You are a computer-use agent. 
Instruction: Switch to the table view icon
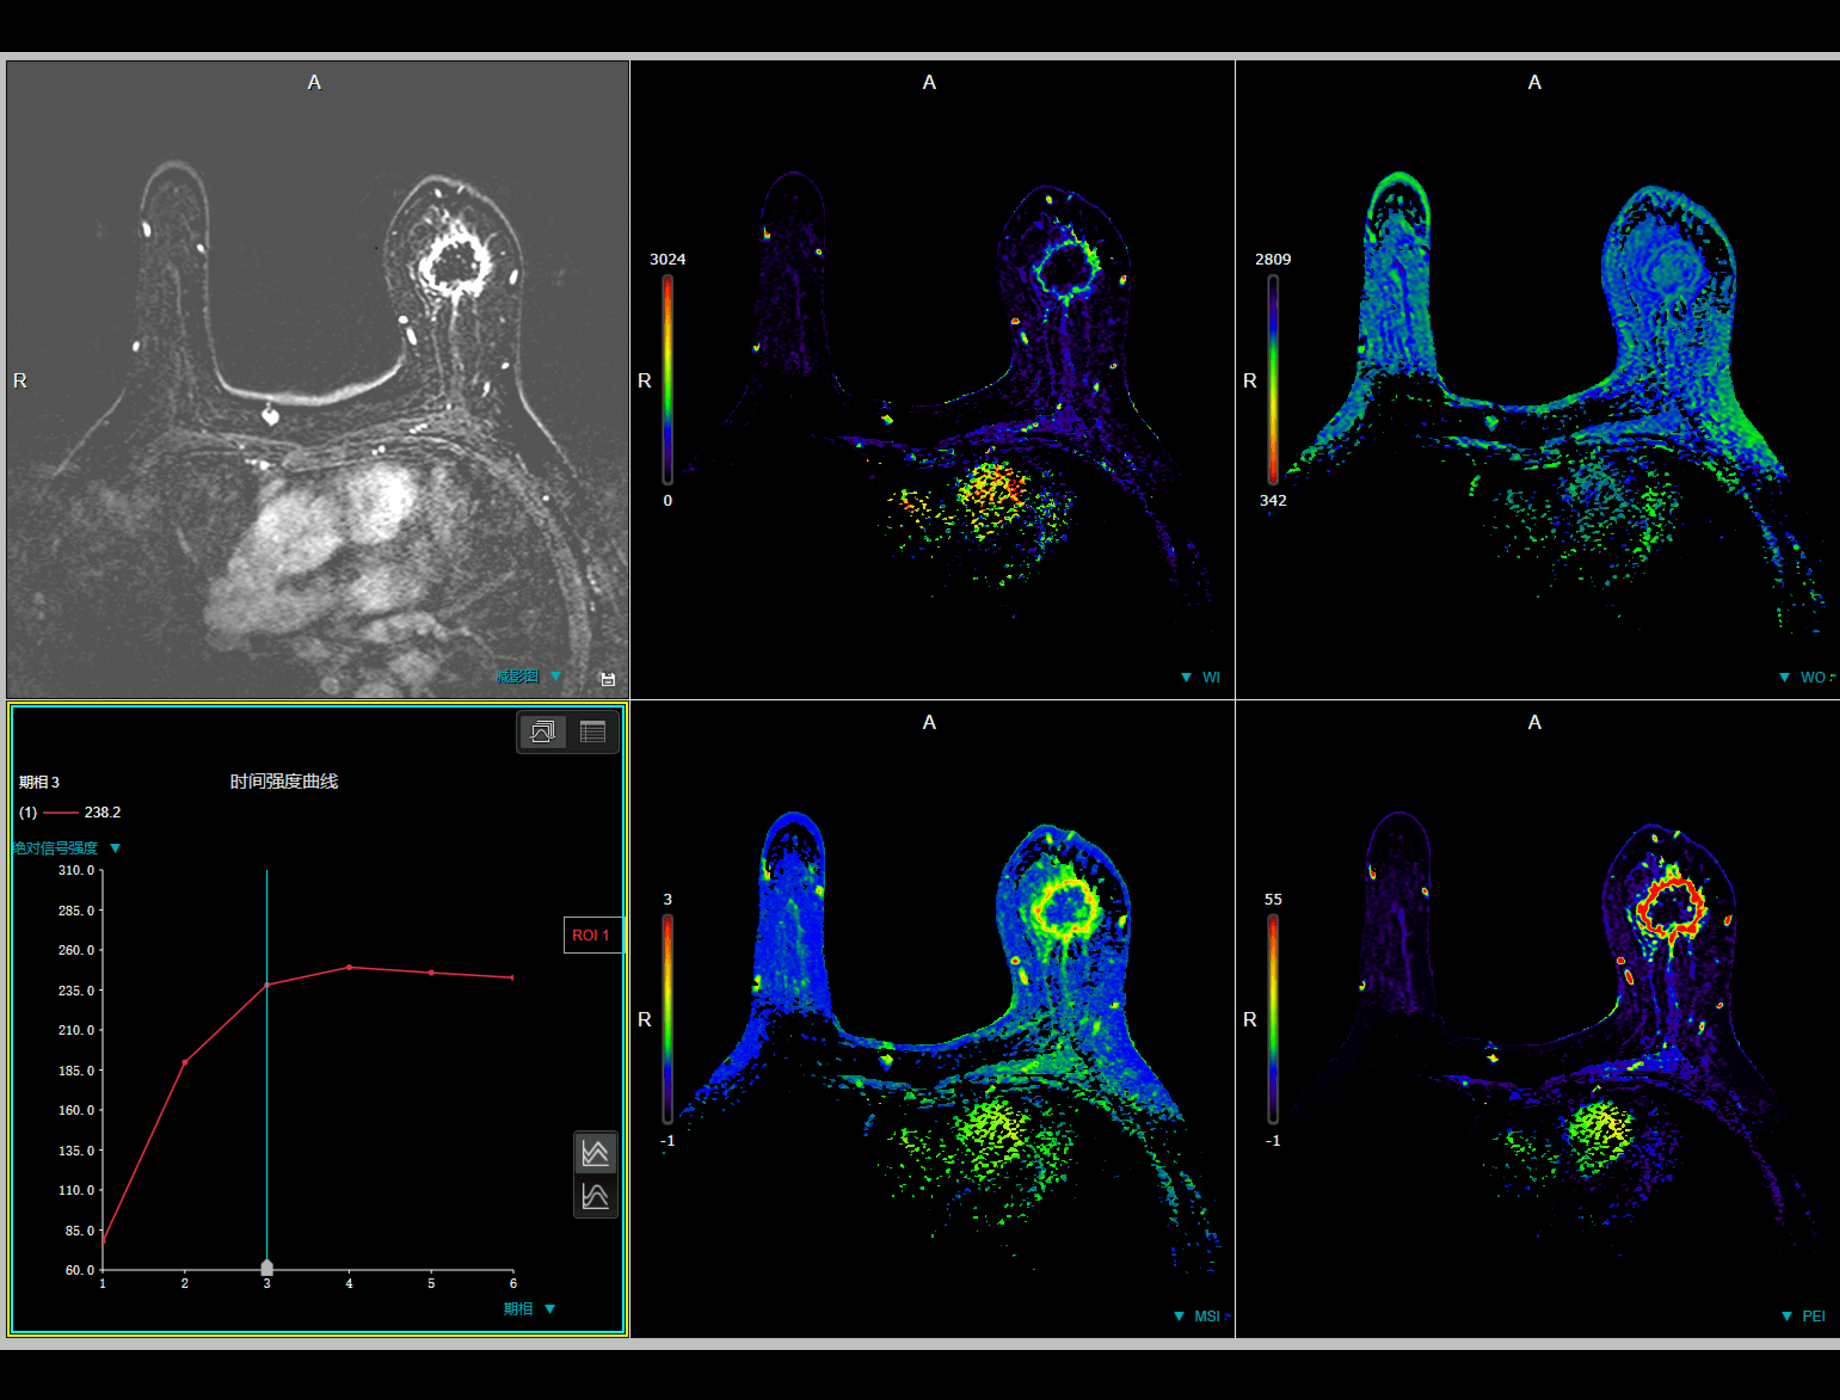[x=593, y=732]
